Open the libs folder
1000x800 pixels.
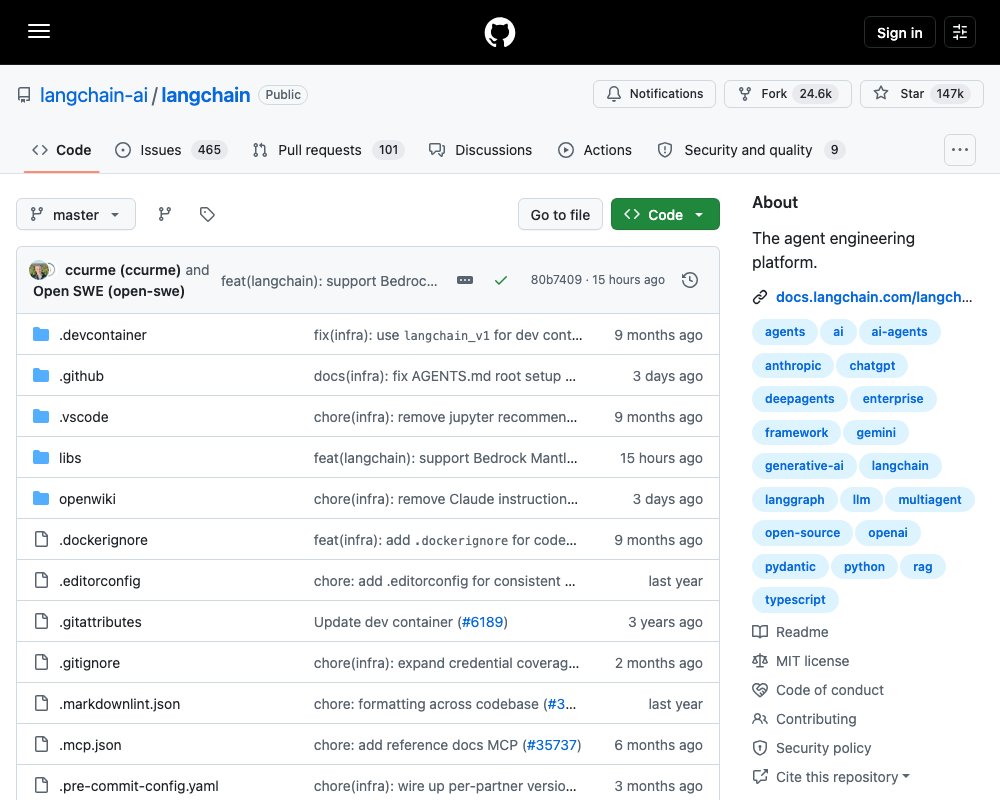point(70,458)
